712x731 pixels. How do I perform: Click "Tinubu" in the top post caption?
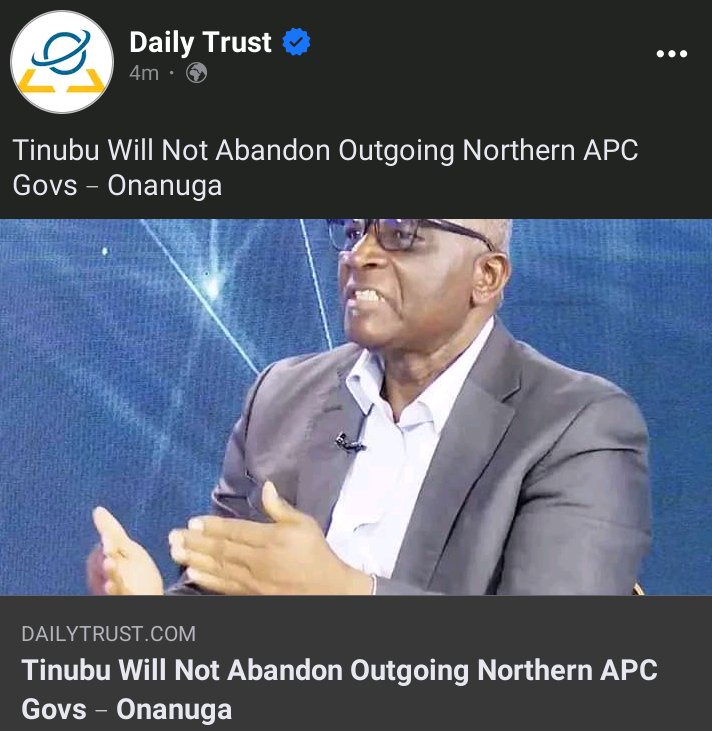click(x=56, y=151)
